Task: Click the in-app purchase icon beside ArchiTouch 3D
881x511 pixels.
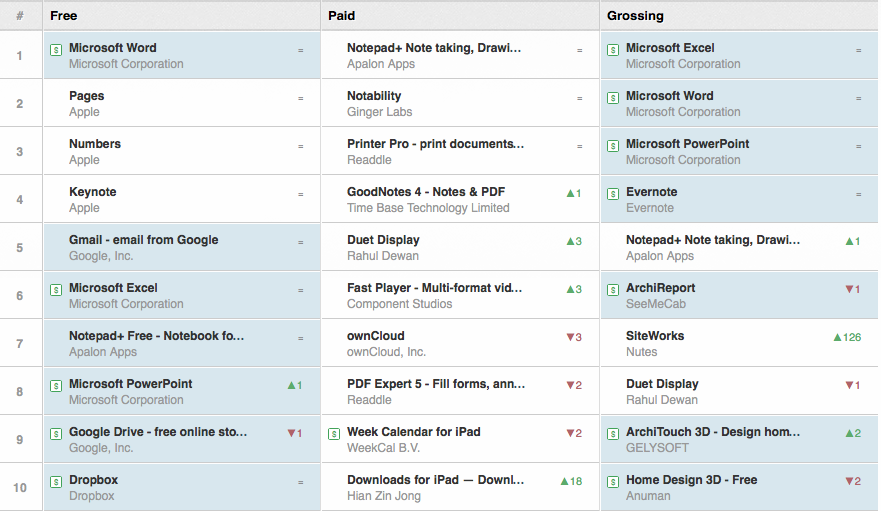Action: tap(613, 434)
